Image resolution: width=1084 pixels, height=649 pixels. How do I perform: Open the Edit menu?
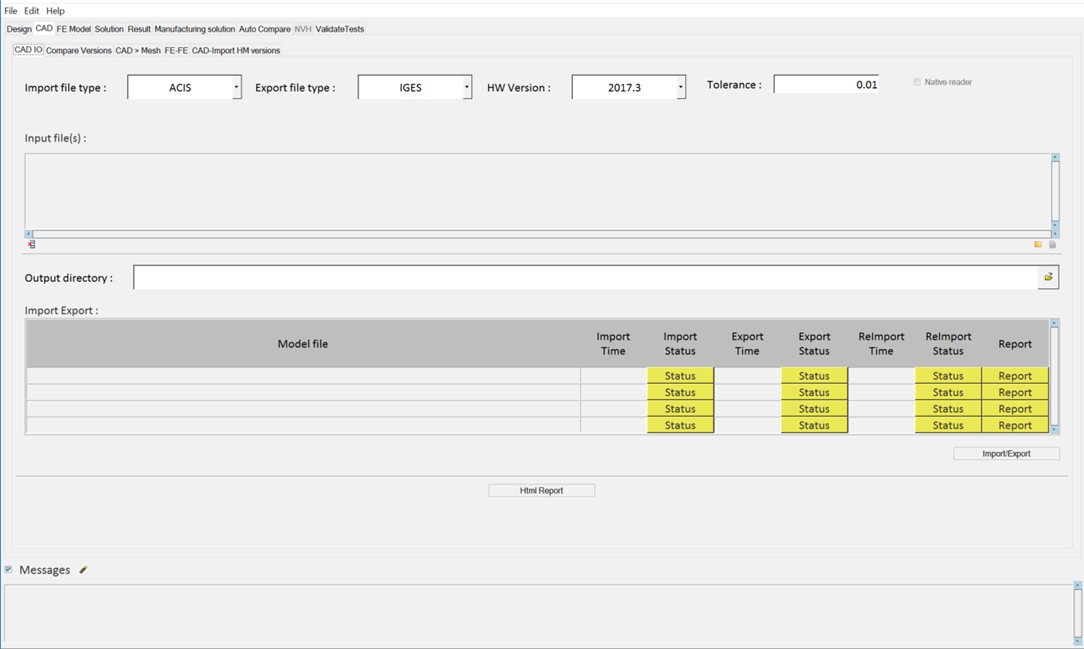[32, 11]
